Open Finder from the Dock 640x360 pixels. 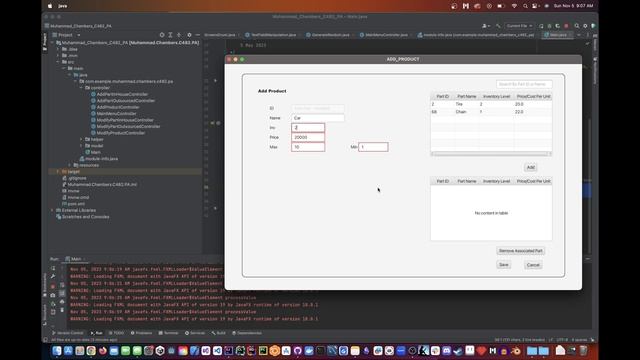(57, 351)
